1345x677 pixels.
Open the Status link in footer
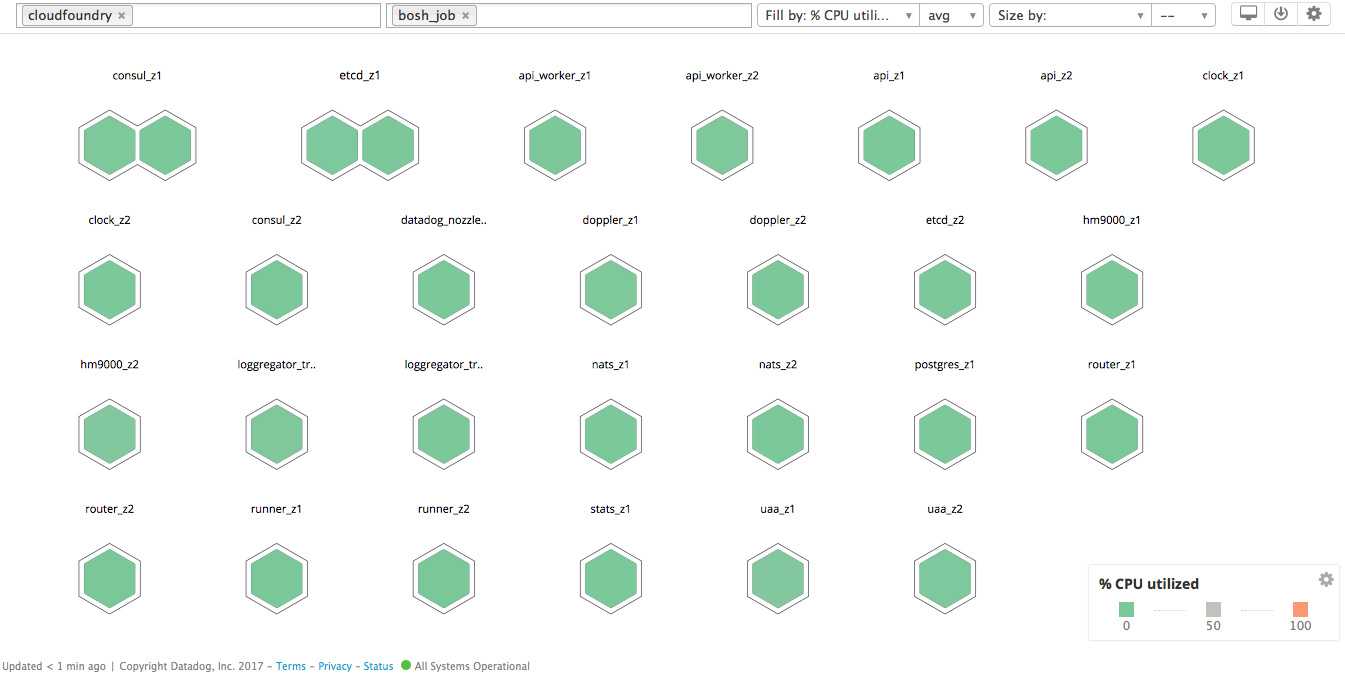click(x=378, y=666)
